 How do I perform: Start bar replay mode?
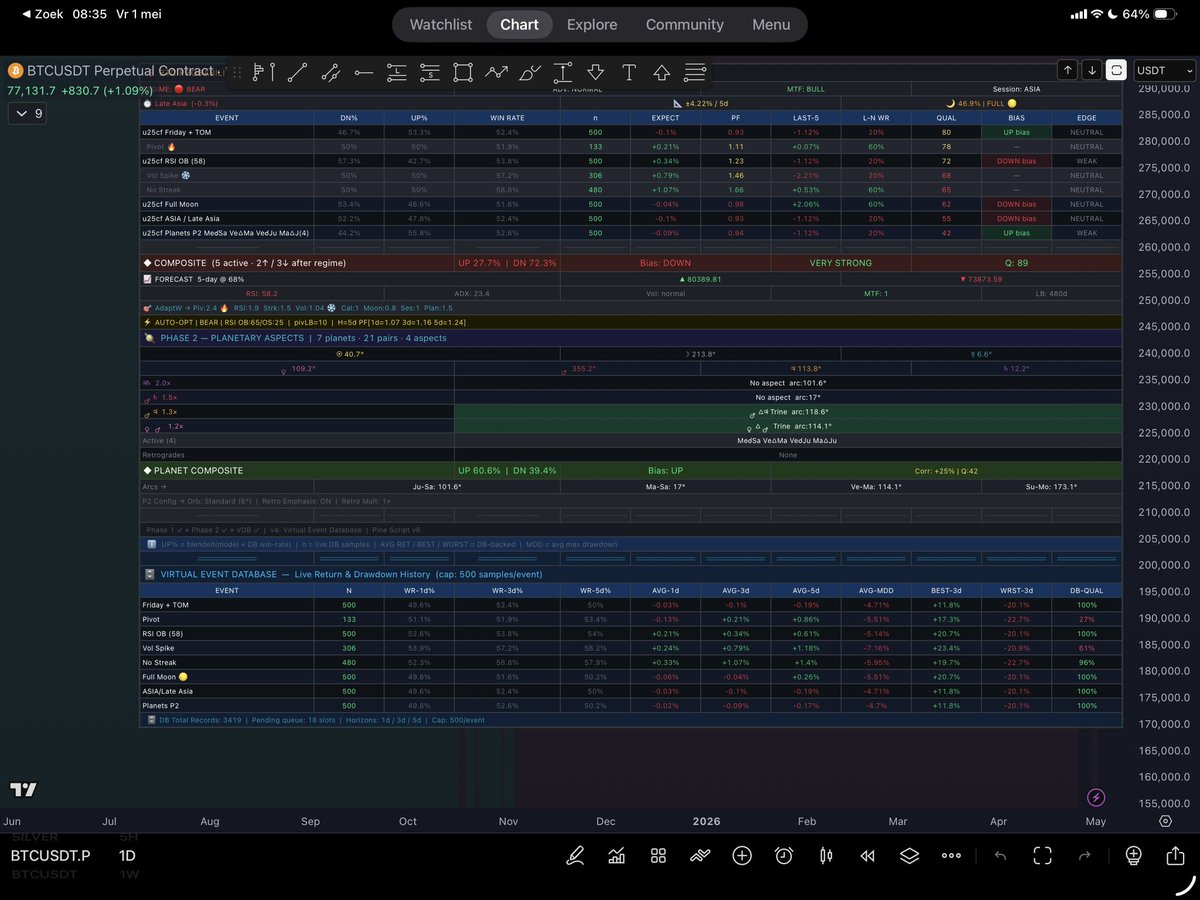(867, 856)
